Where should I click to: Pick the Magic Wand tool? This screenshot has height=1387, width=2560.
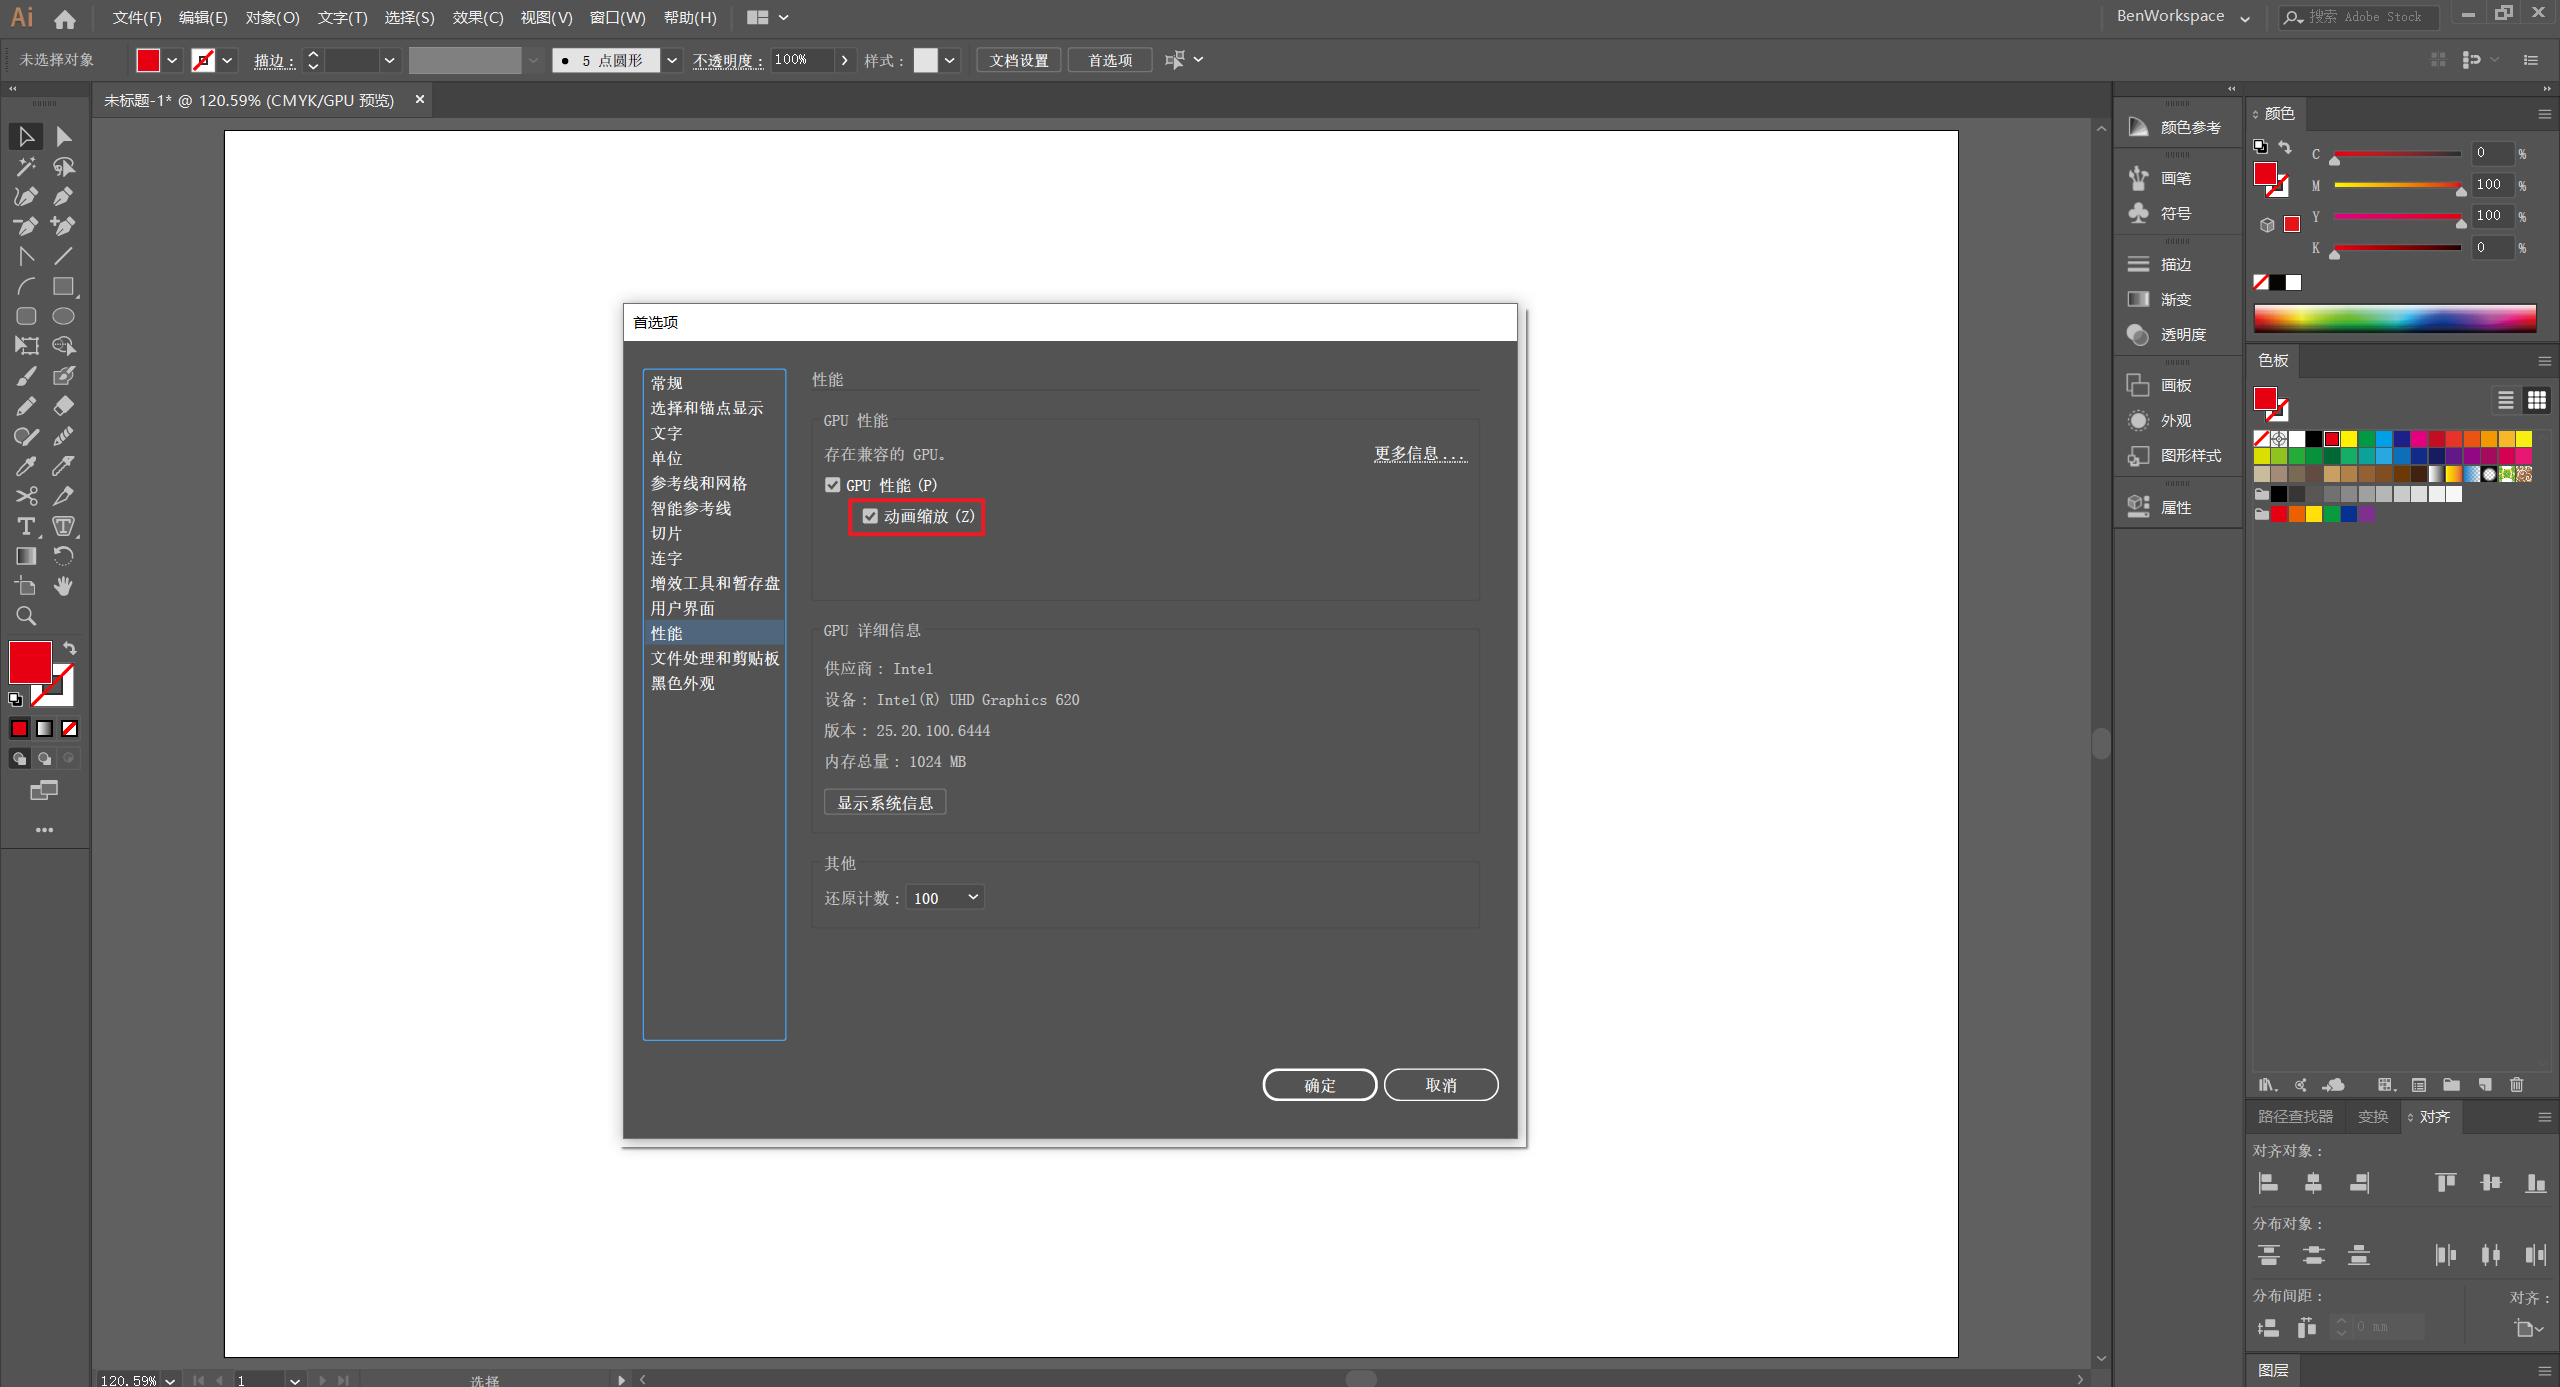[26, 166]
